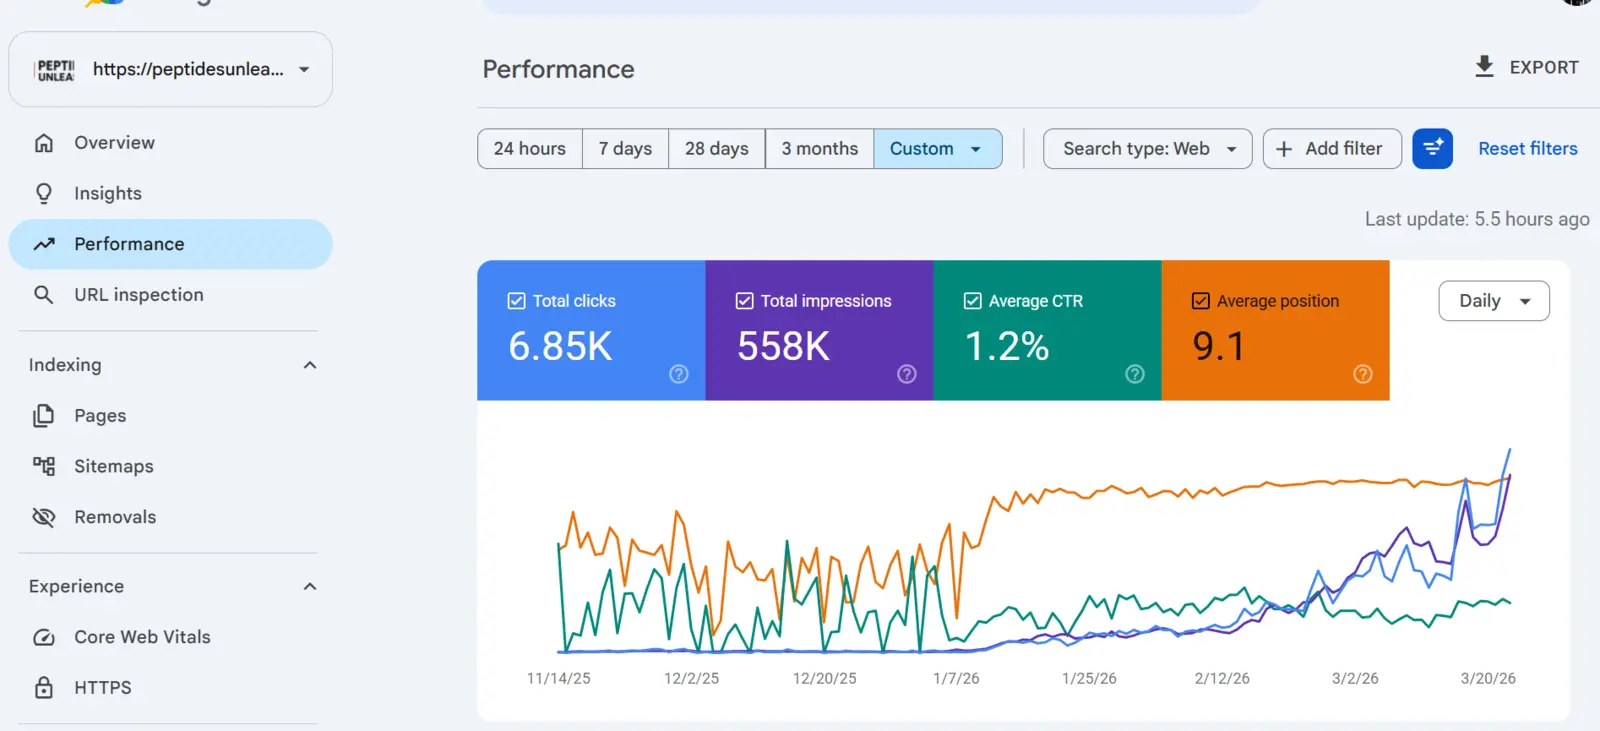Collapse the Indexing section
Viewport: 1600px width, 731px height.
pyautogui.click(x=310, y=365)
